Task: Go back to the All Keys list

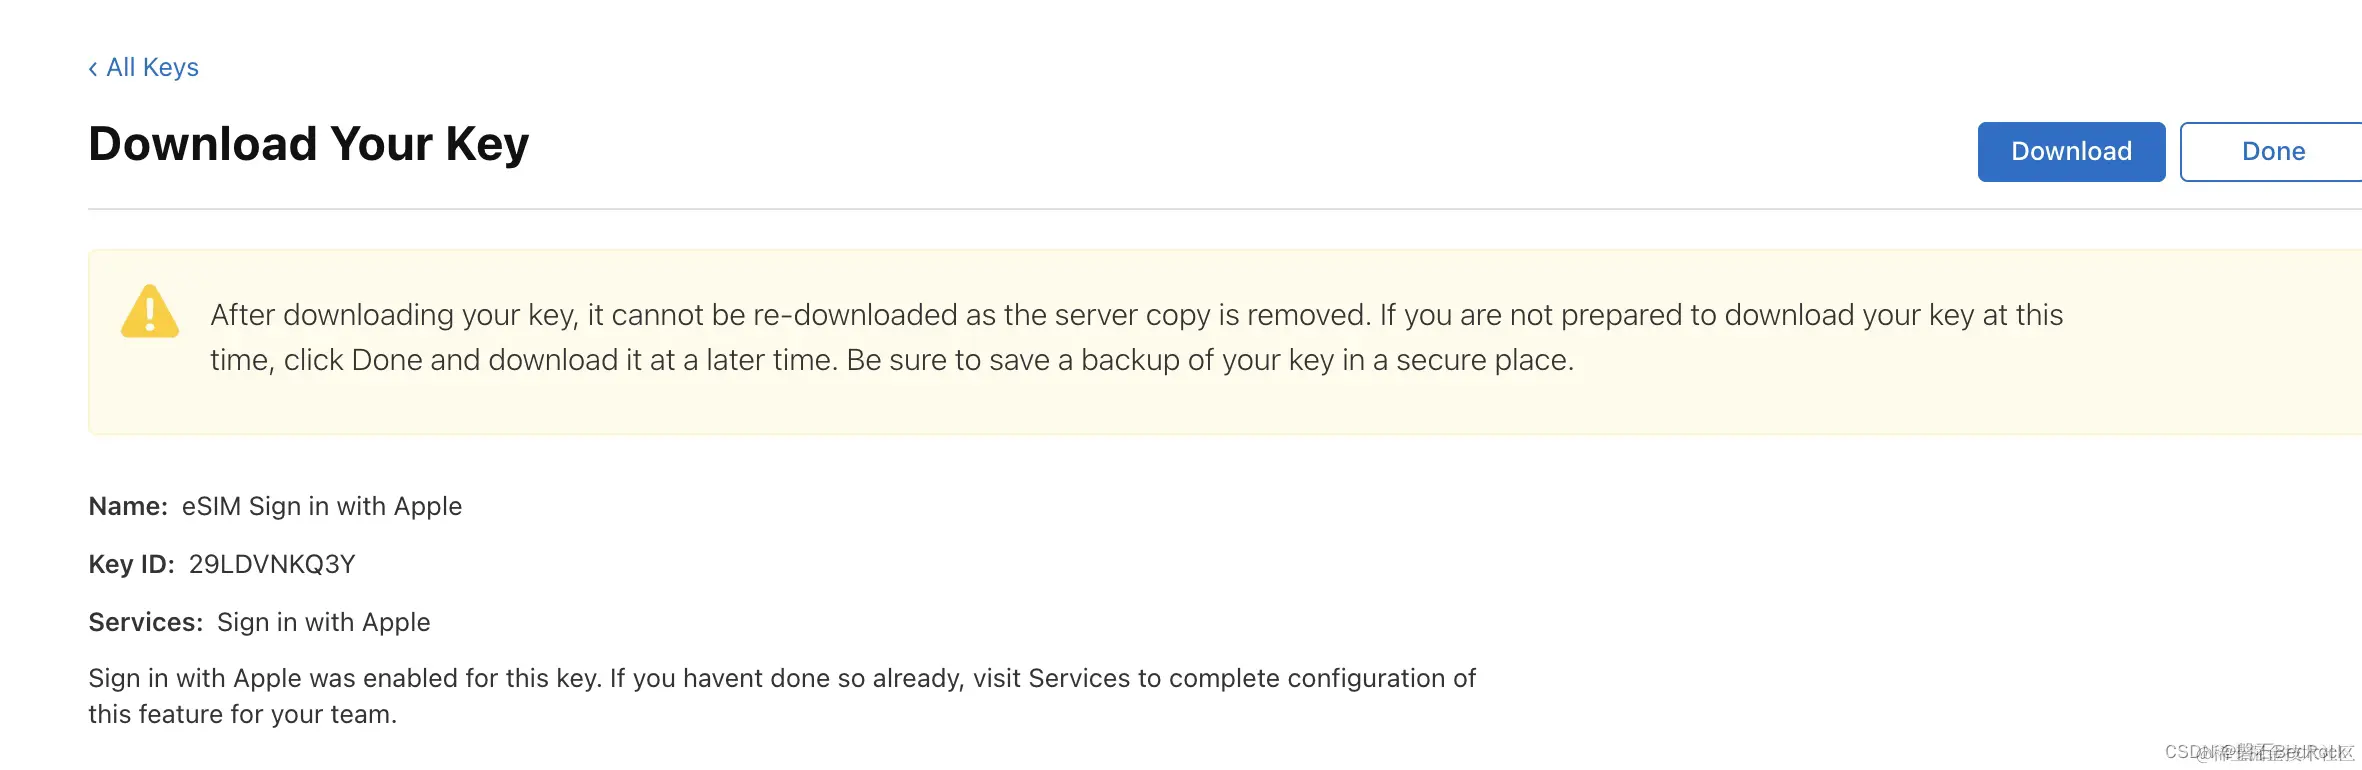Action: 152,67
